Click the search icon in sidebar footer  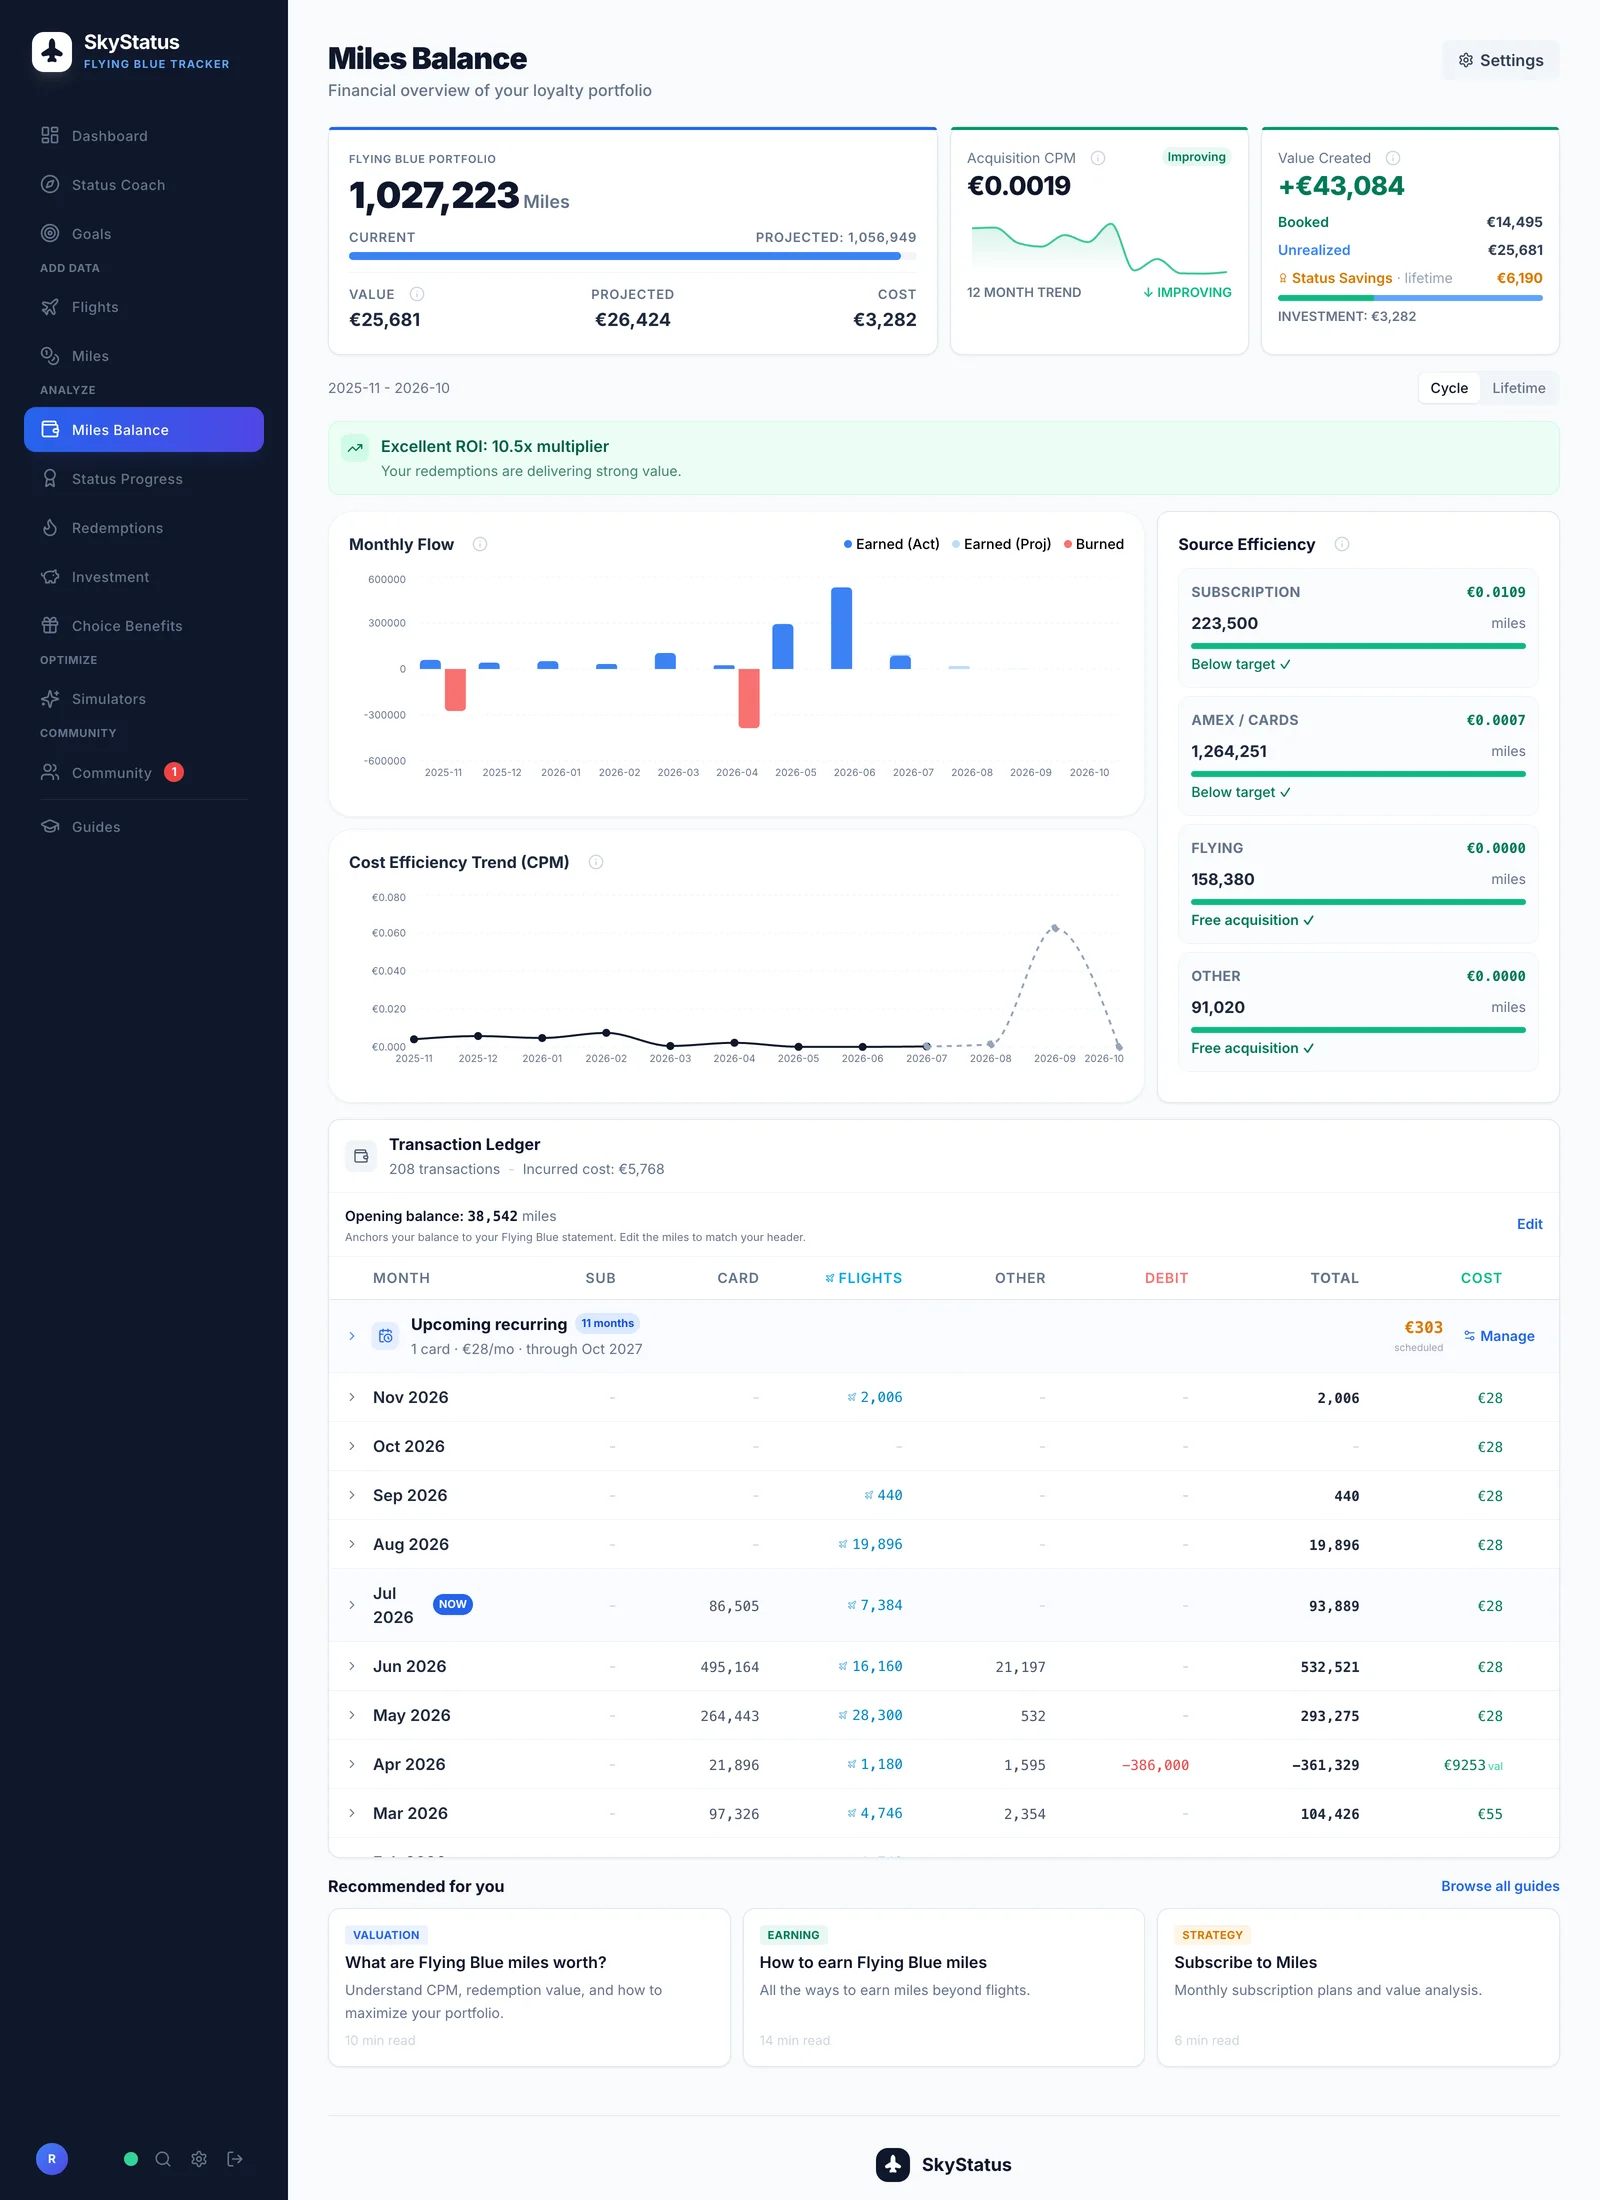pyautogui.click(x=163, y=2159)
